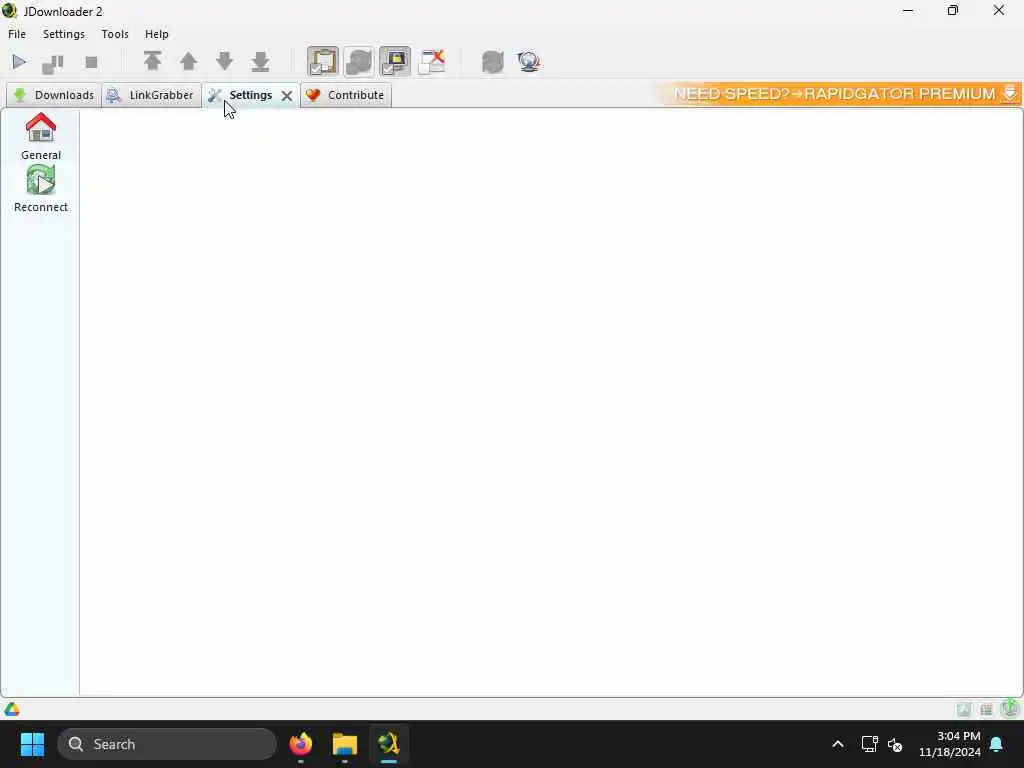Stop all downloads with the square button
The width and height of the screenshot is (1024, 768).
(91, 63)
